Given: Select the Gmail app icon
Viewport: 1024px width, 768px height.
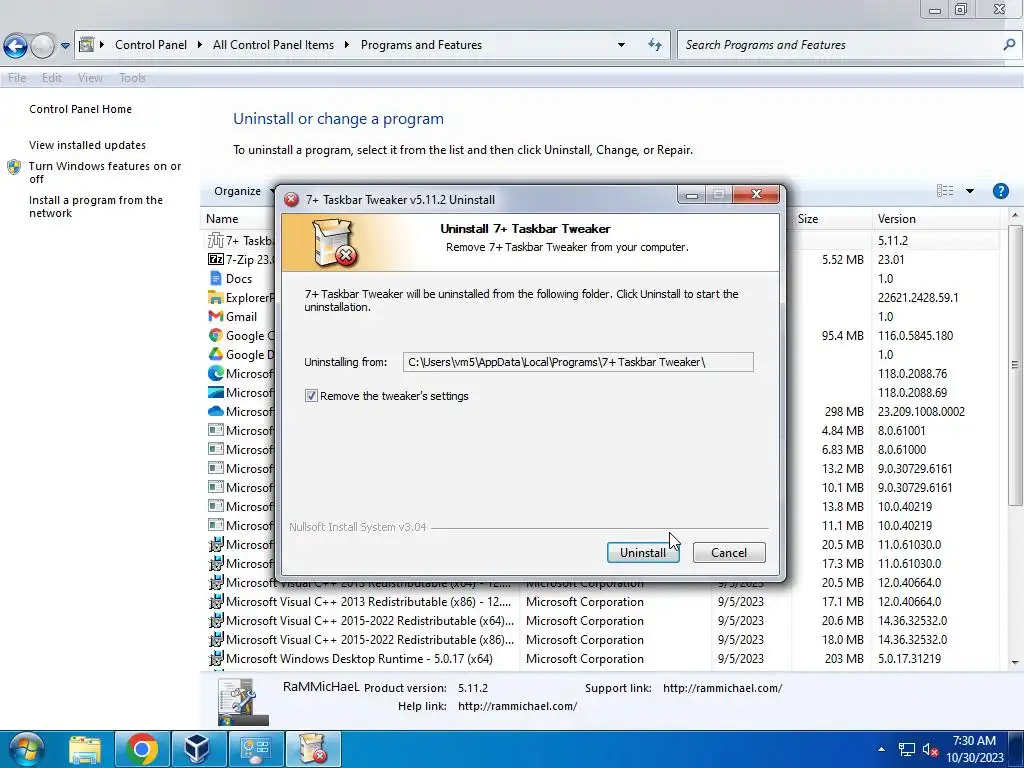Looking at the screenshot, I should pyautogui.click(x=216, y=316).
